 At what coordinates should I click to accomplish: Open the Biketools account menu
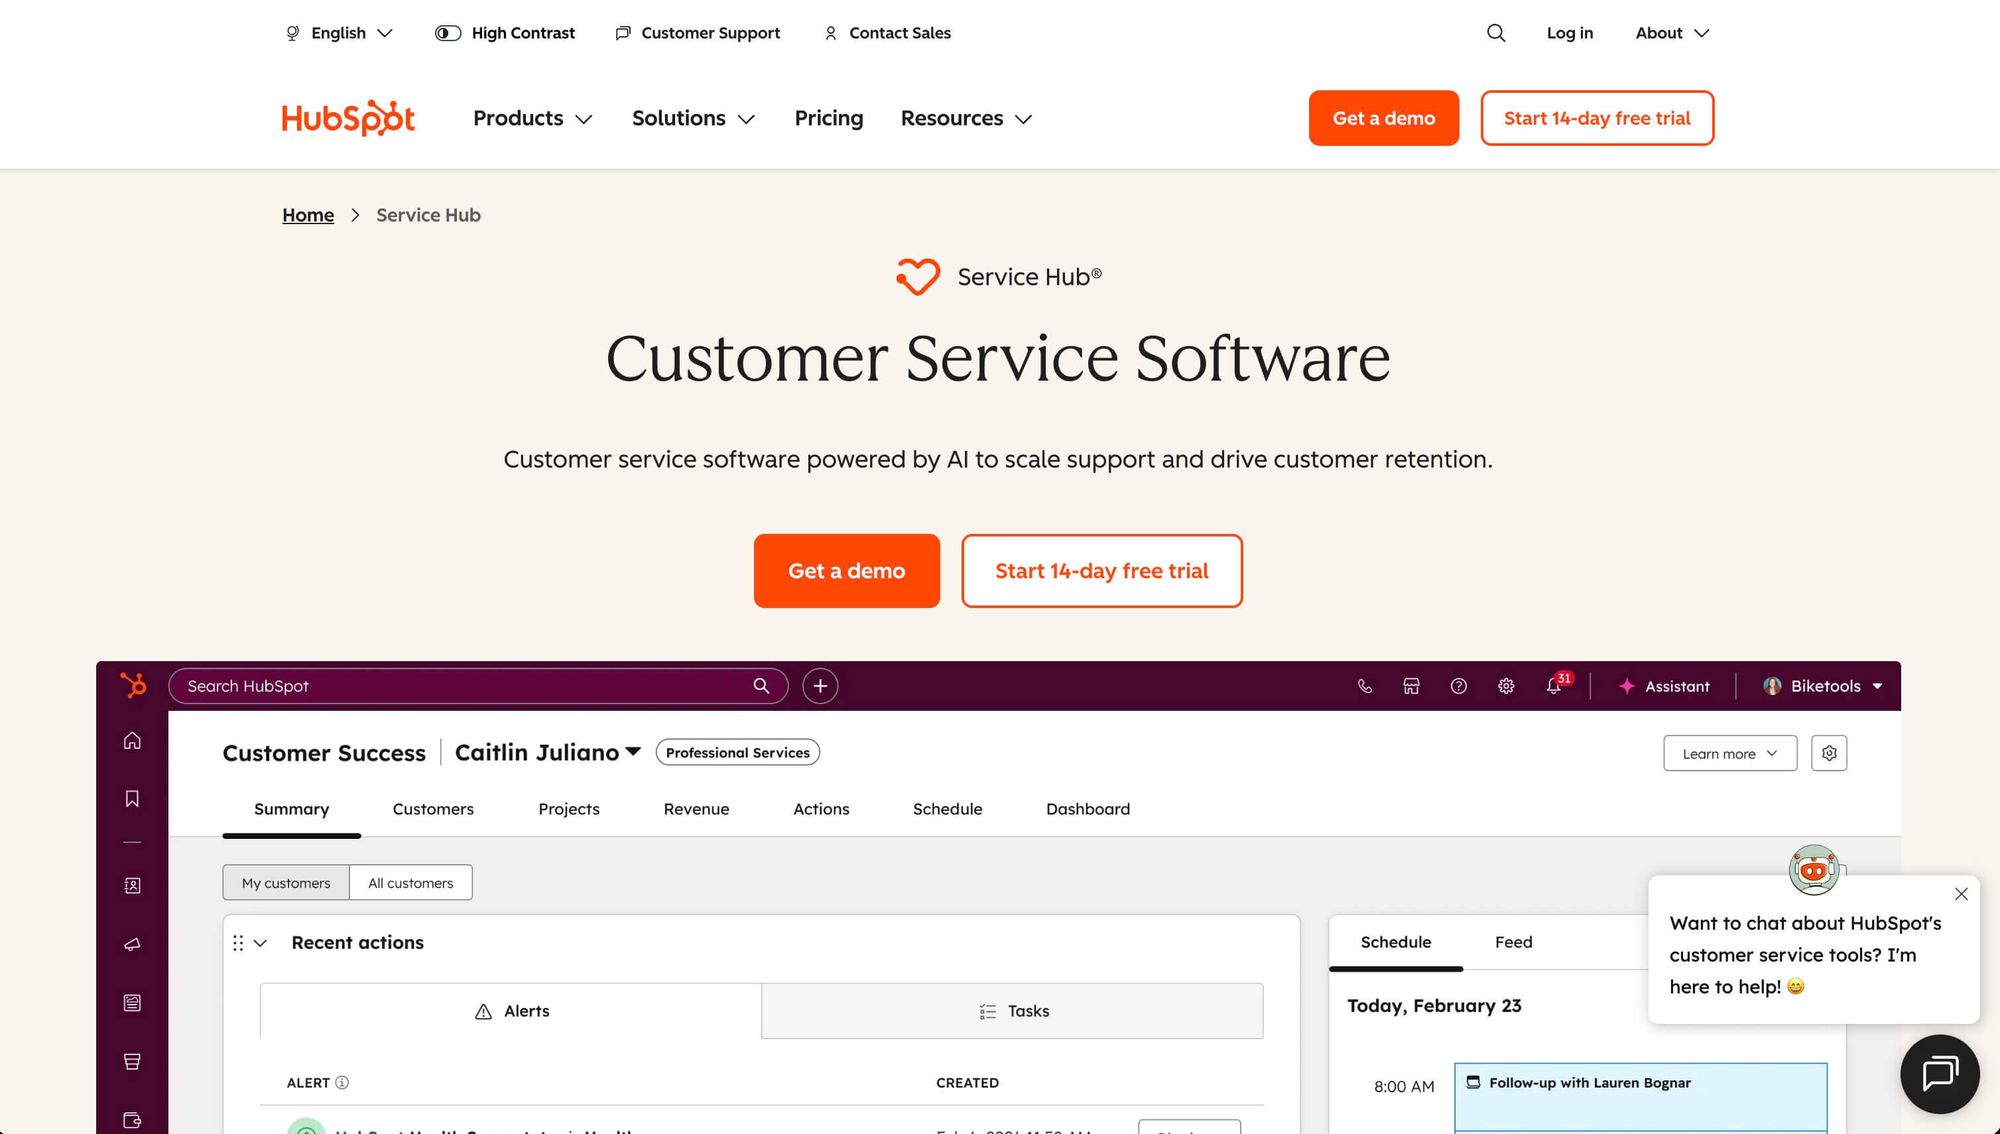click(x=1823, y=686)
